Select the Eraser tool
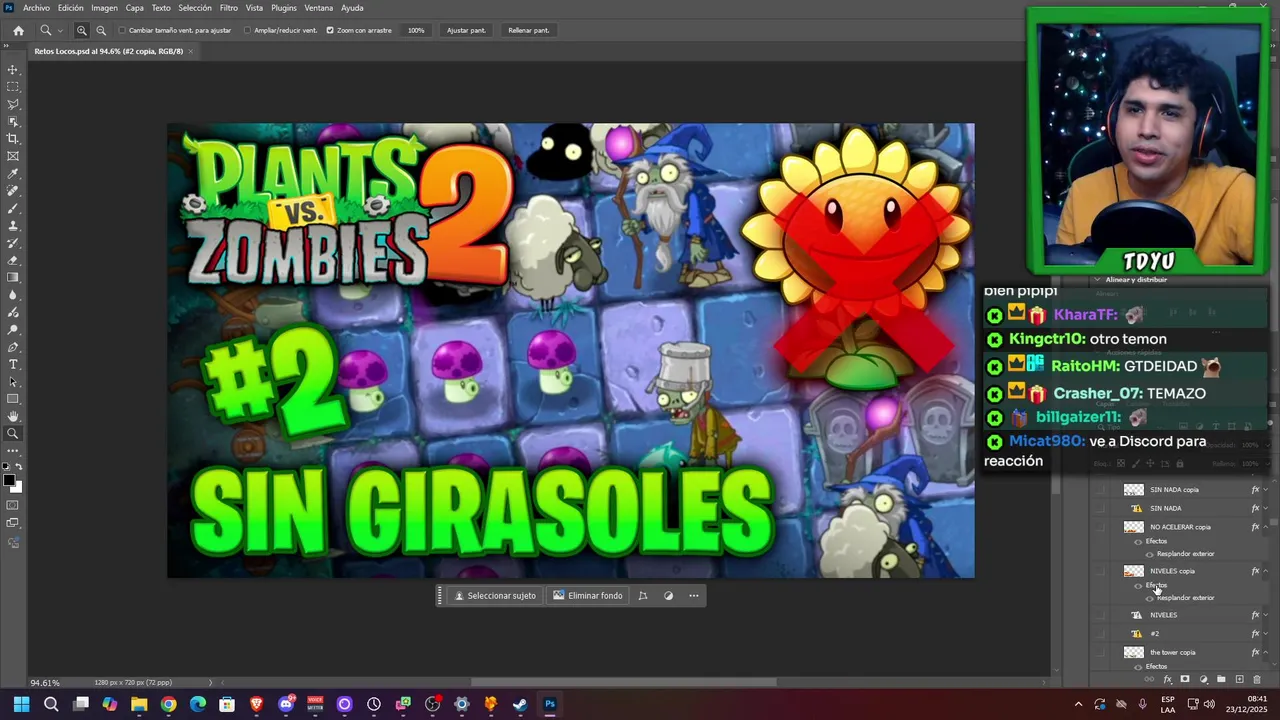The image size is (1280, 720). pos(13,260)
